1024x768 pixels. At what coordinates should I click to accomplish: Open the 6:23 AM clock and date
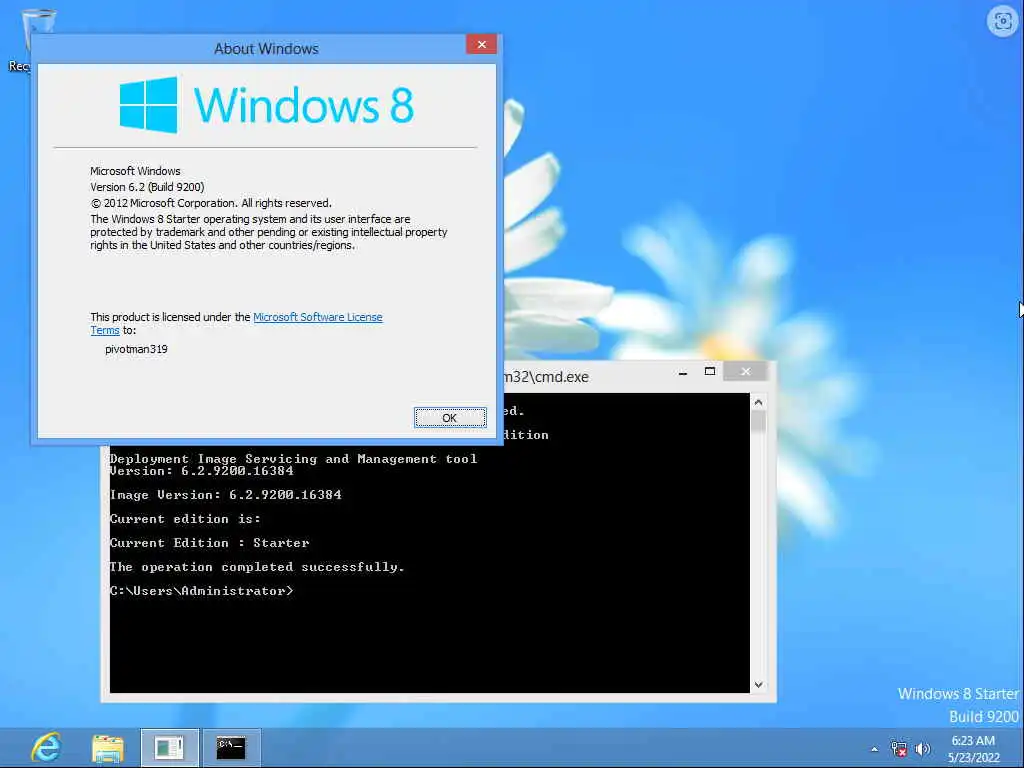point(973,749)
